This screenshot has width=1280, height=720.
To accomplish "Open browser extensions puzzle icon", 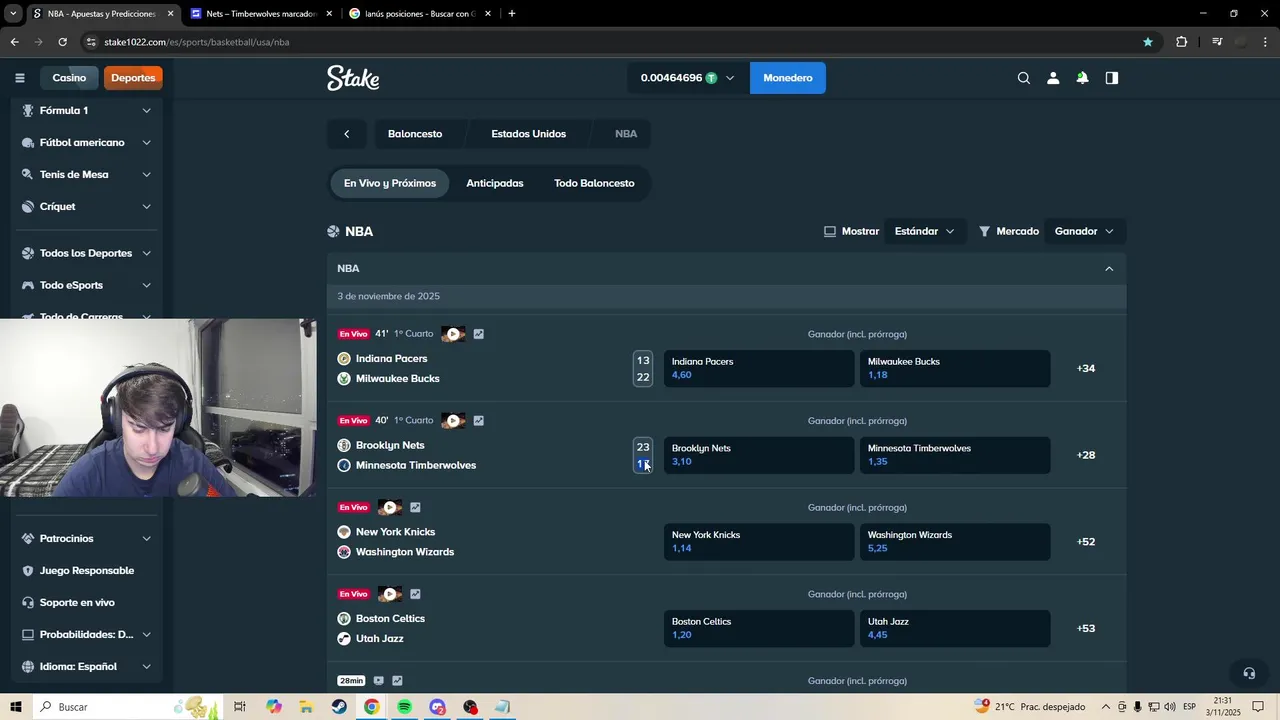I will pyautogui.click(x=1181, y=42).
